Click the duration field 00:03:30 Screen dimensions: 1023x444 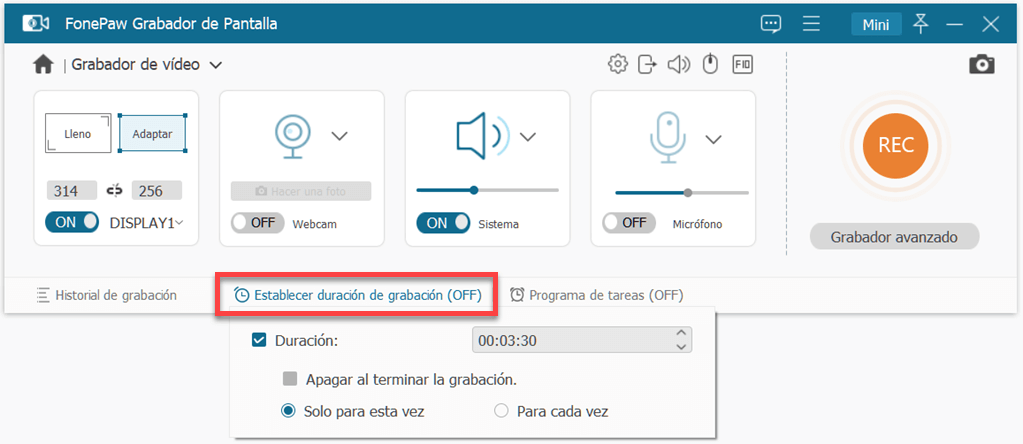pos(581,340)
